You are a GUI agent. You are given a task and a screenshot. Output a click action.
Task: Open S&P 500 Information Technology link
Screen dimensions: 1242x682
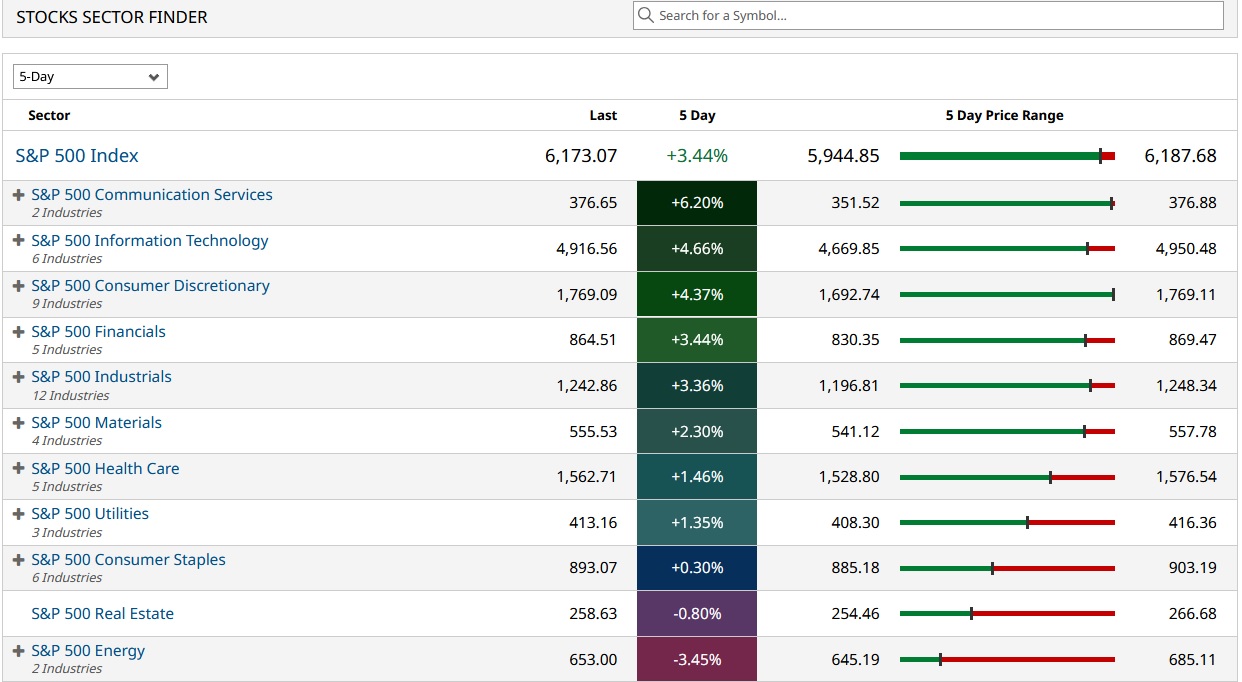(150, 241)
